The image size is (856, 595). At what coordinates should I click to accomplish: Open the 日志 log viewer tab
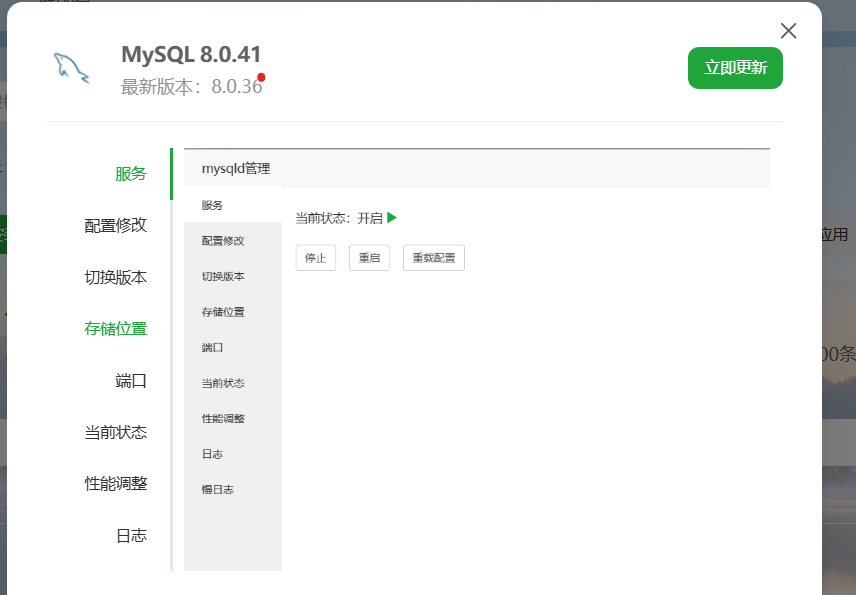pos(132,535)
